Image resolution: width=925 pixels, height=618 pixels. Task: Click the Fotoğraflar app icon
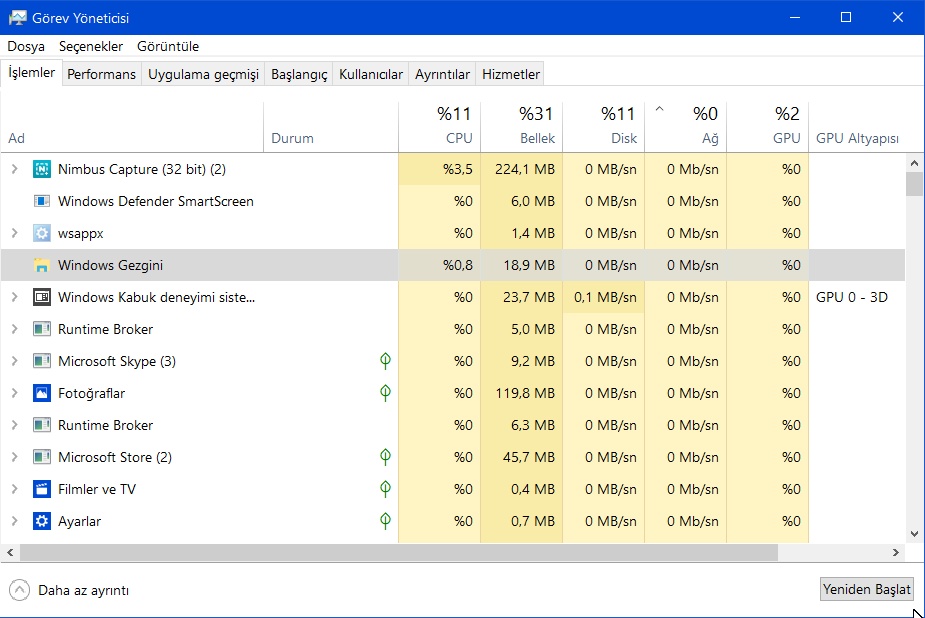tap(41, 393)
